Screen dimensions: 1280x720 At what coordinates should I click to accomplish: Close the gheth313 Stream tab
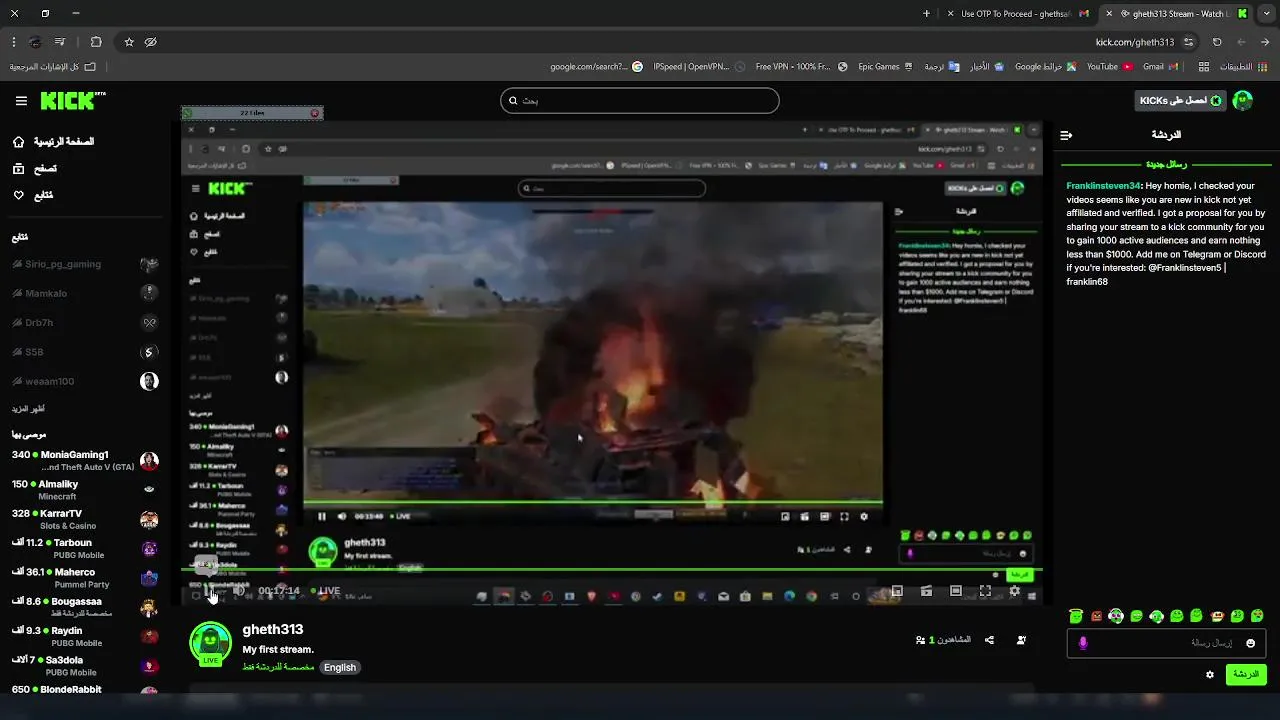pyautogui.click(x=1109, y=14)
